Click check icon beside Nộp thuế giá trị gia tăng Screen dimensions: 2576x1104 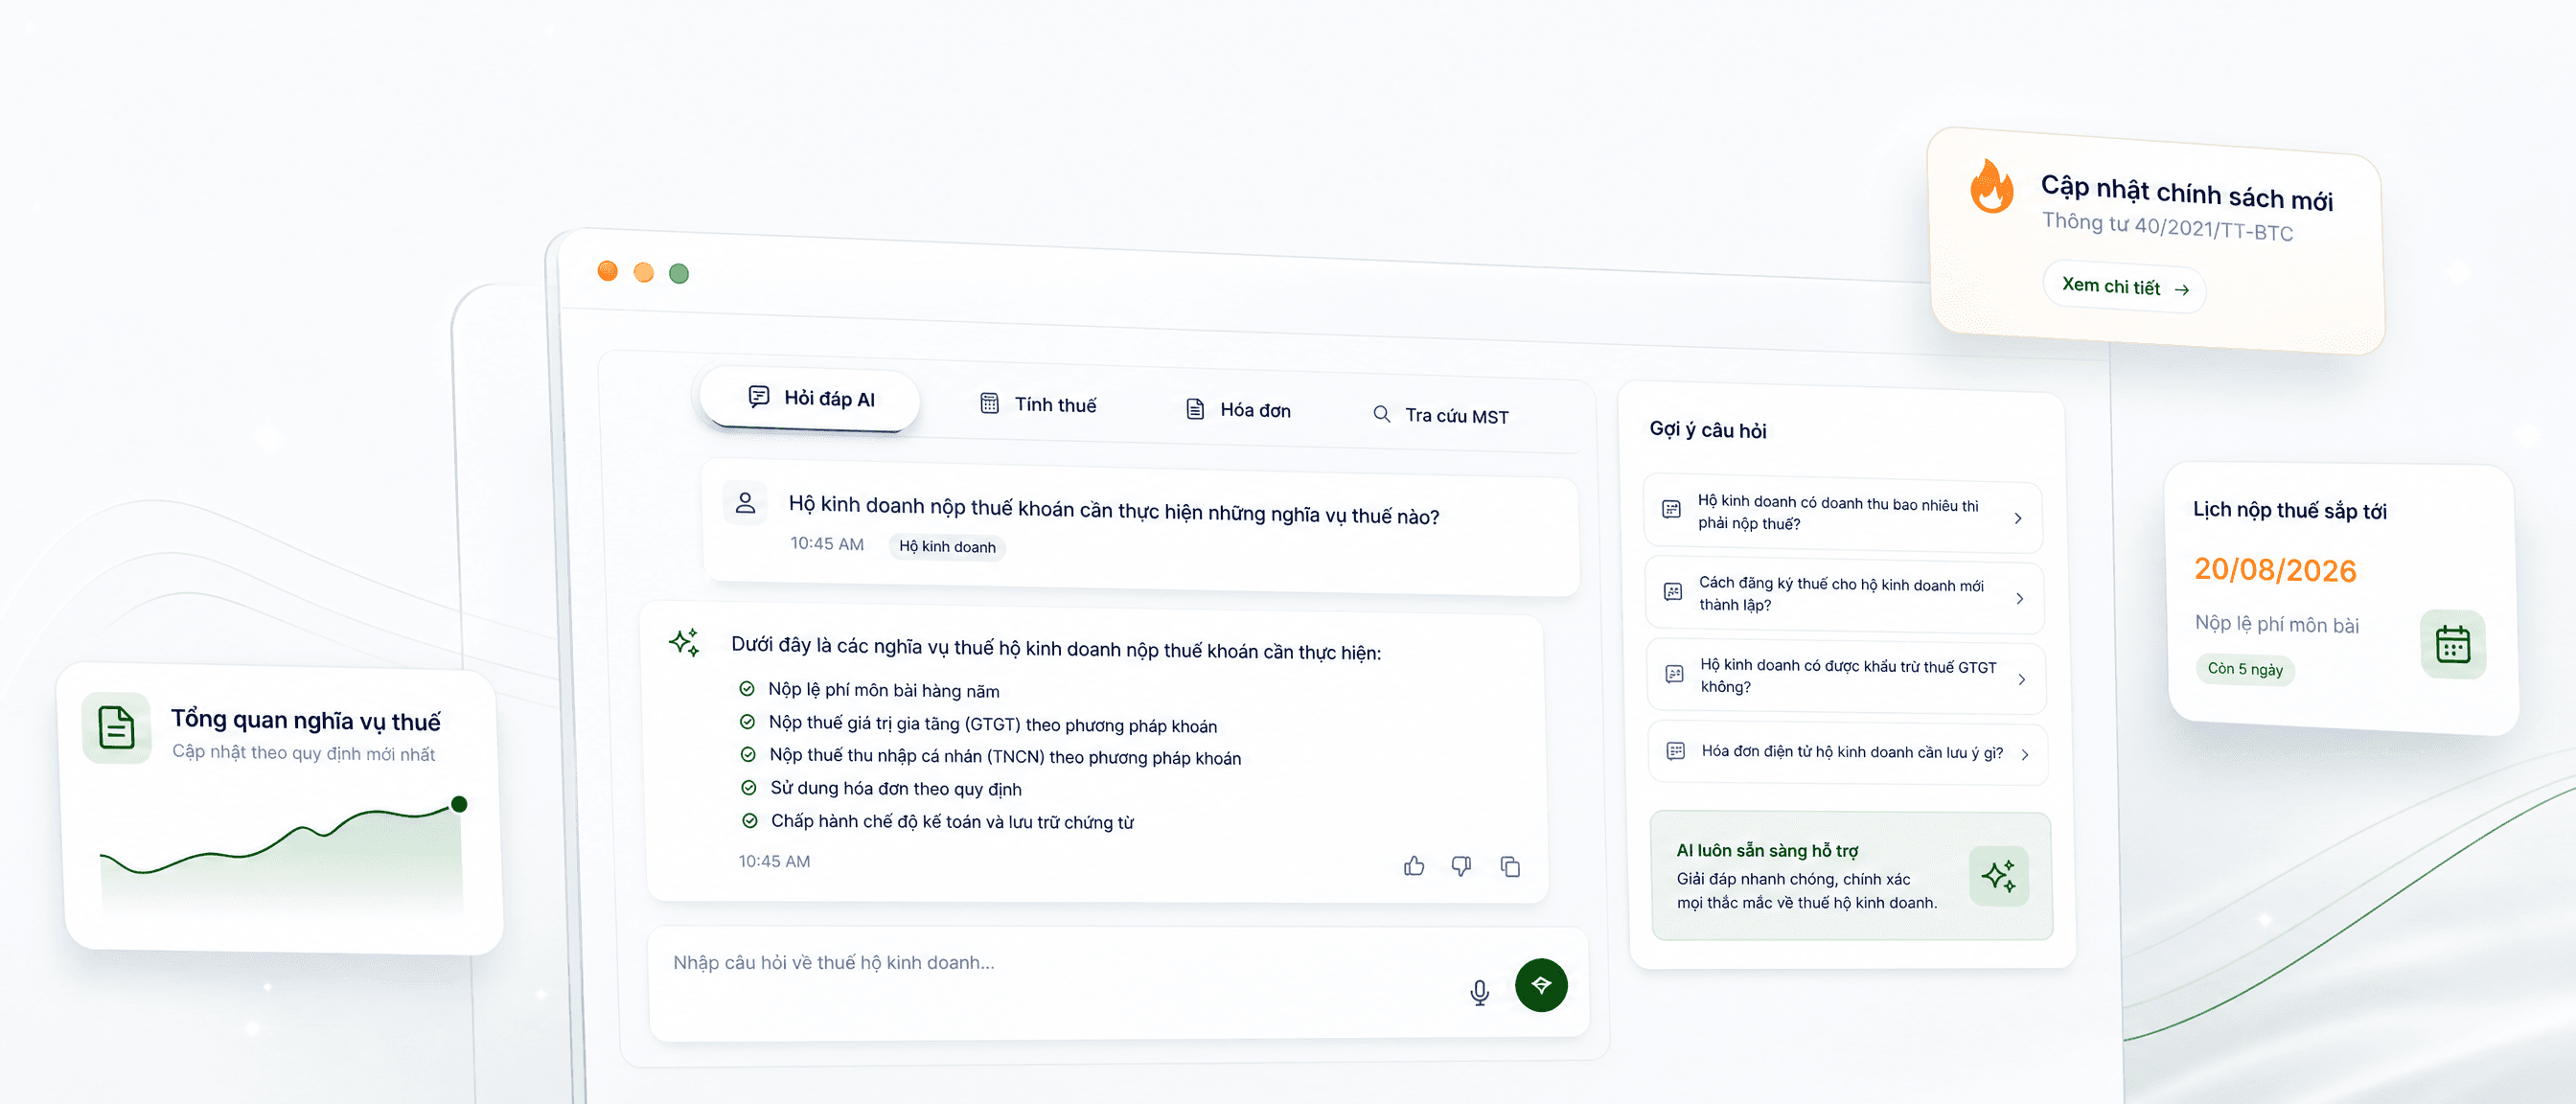(747, 721)
